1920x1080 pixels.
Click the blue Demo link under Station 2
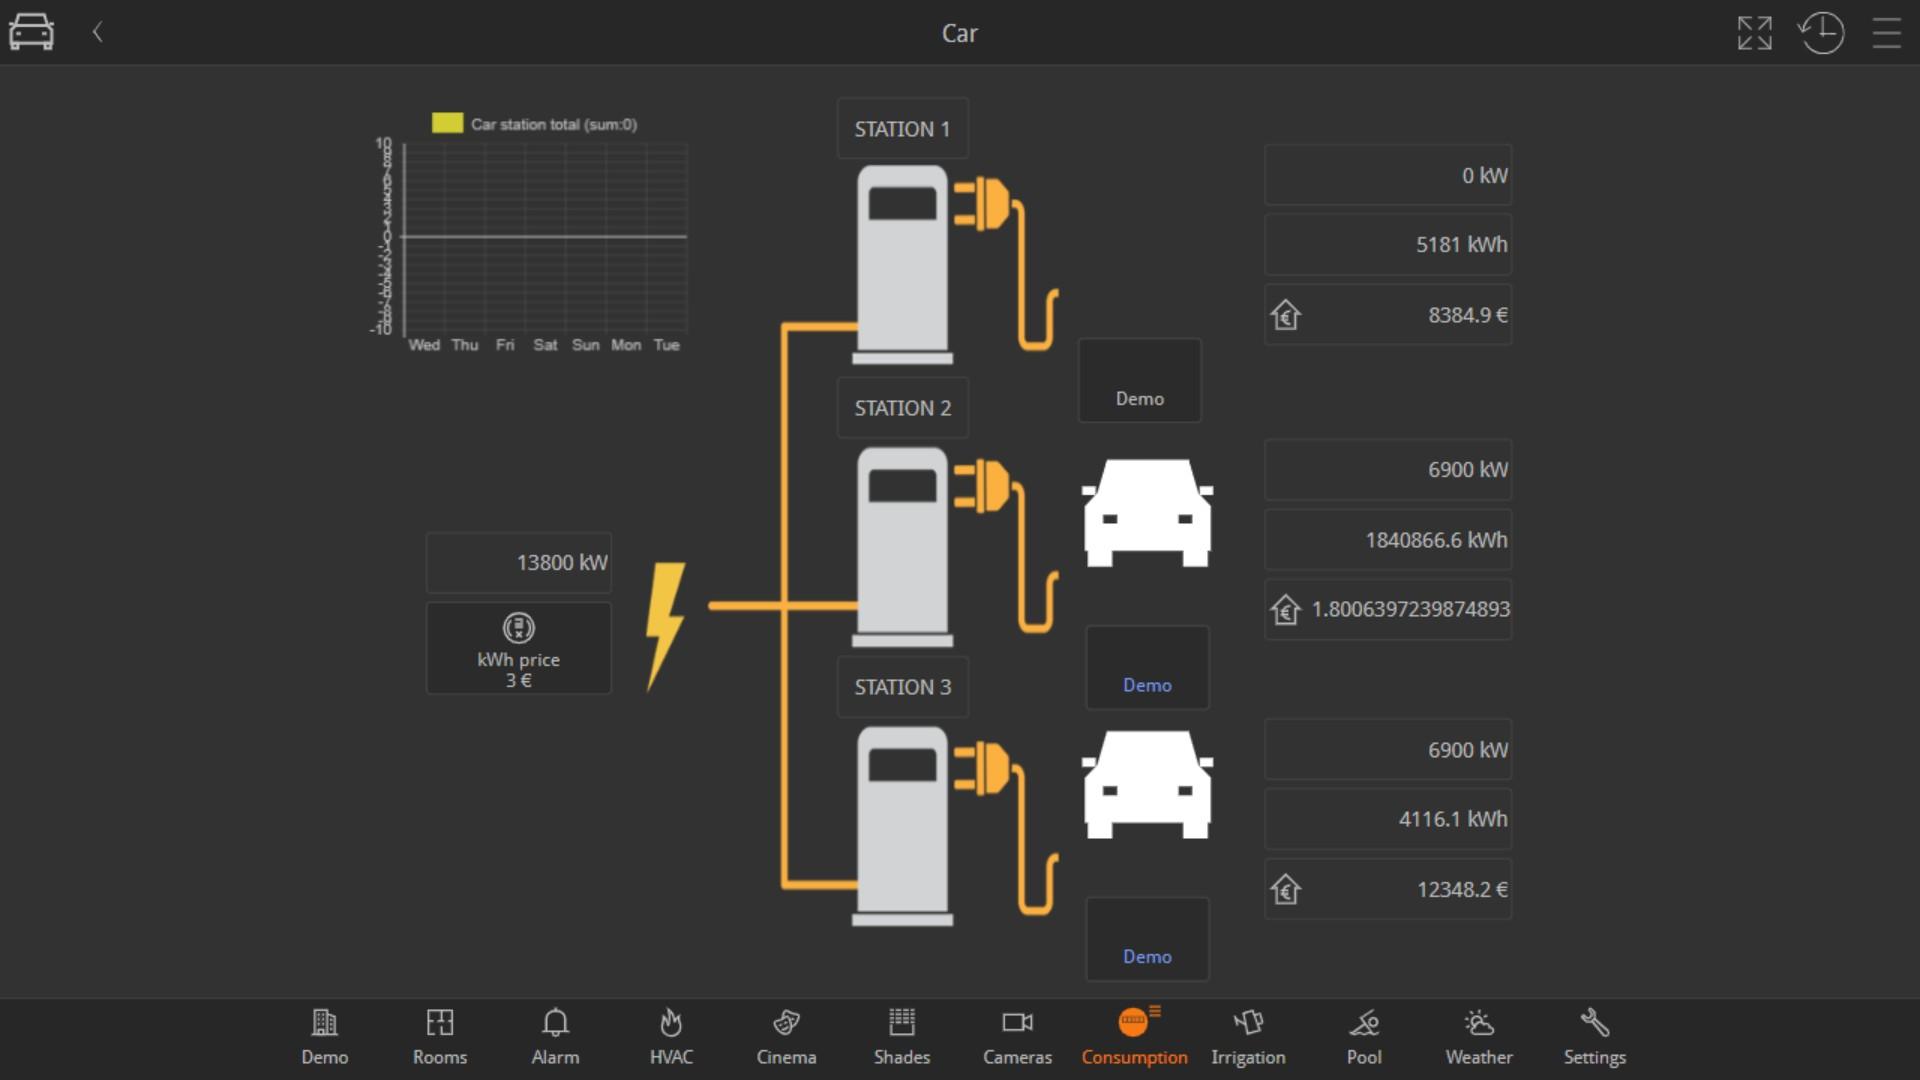pyautogui.click(x=1147, y=685)
